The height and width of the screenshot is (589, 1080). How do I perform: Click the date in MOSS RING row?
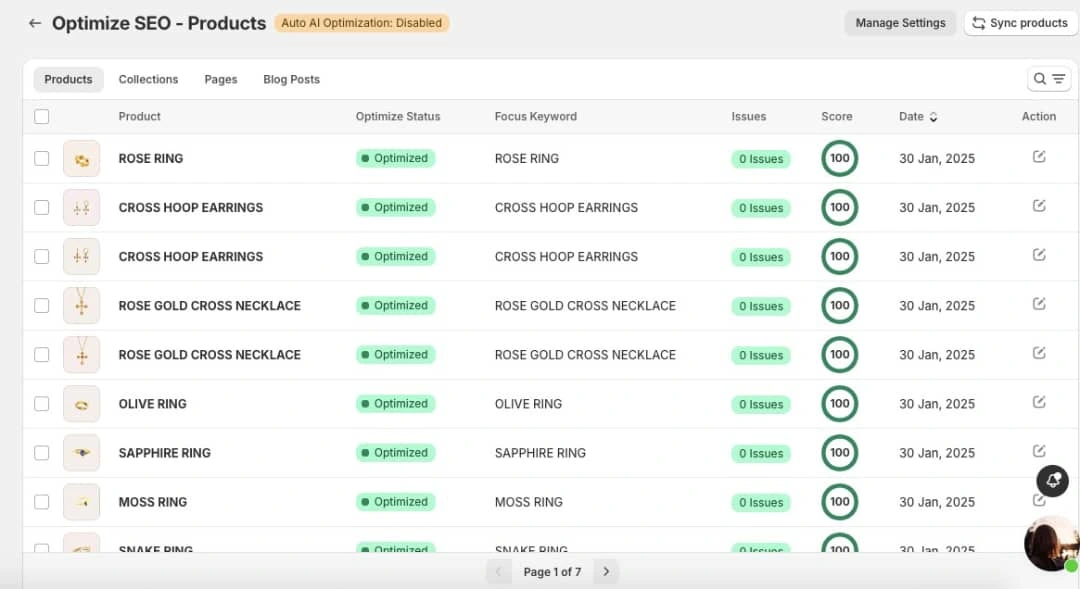tap(937, 502)
